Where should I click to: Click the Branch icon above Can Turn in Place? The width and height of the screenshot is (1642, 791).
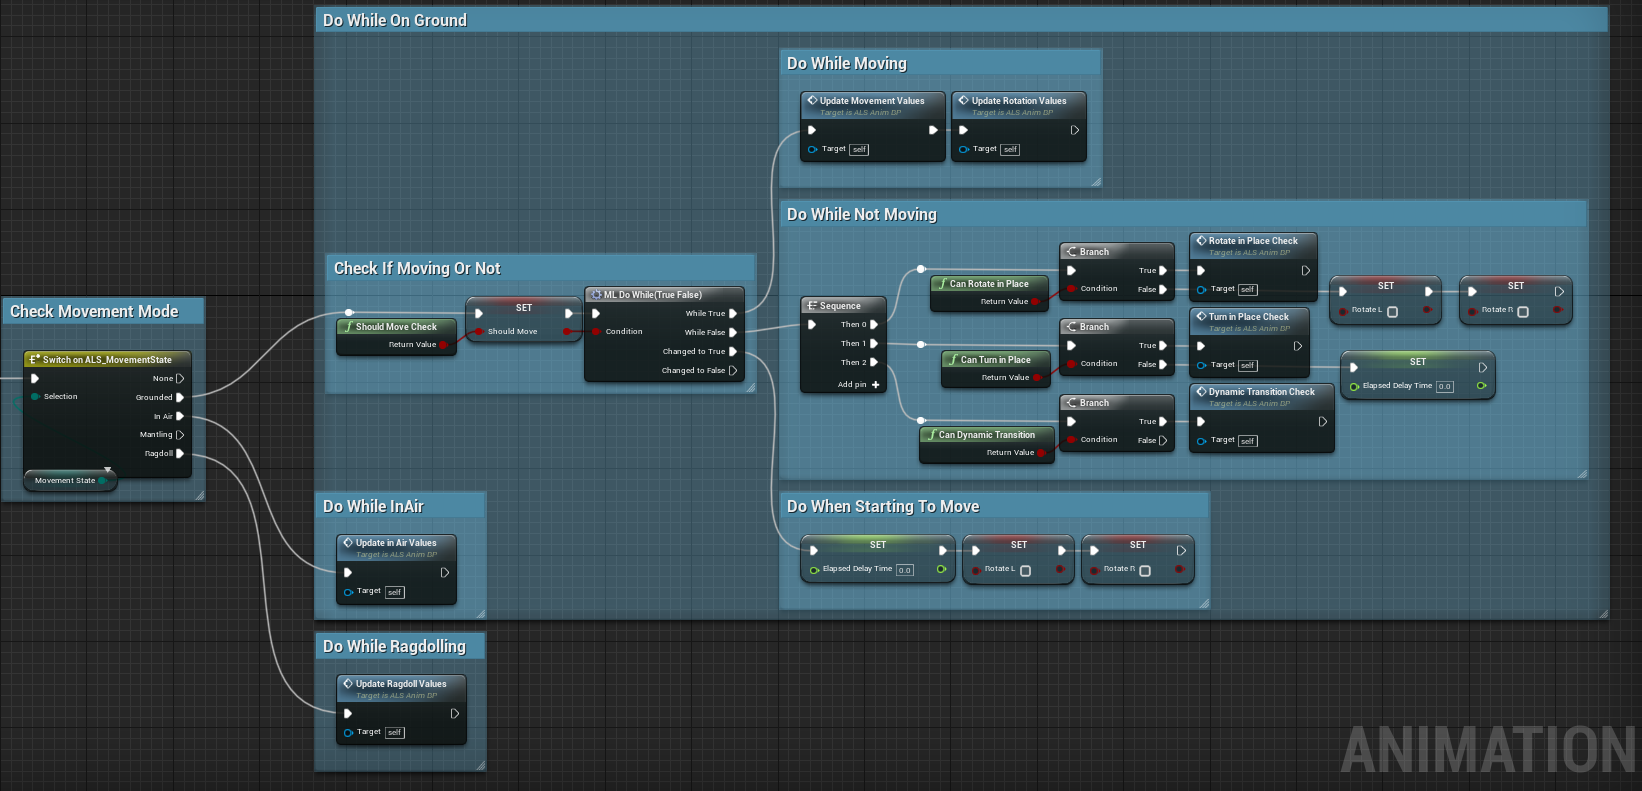click(1071, 327)
